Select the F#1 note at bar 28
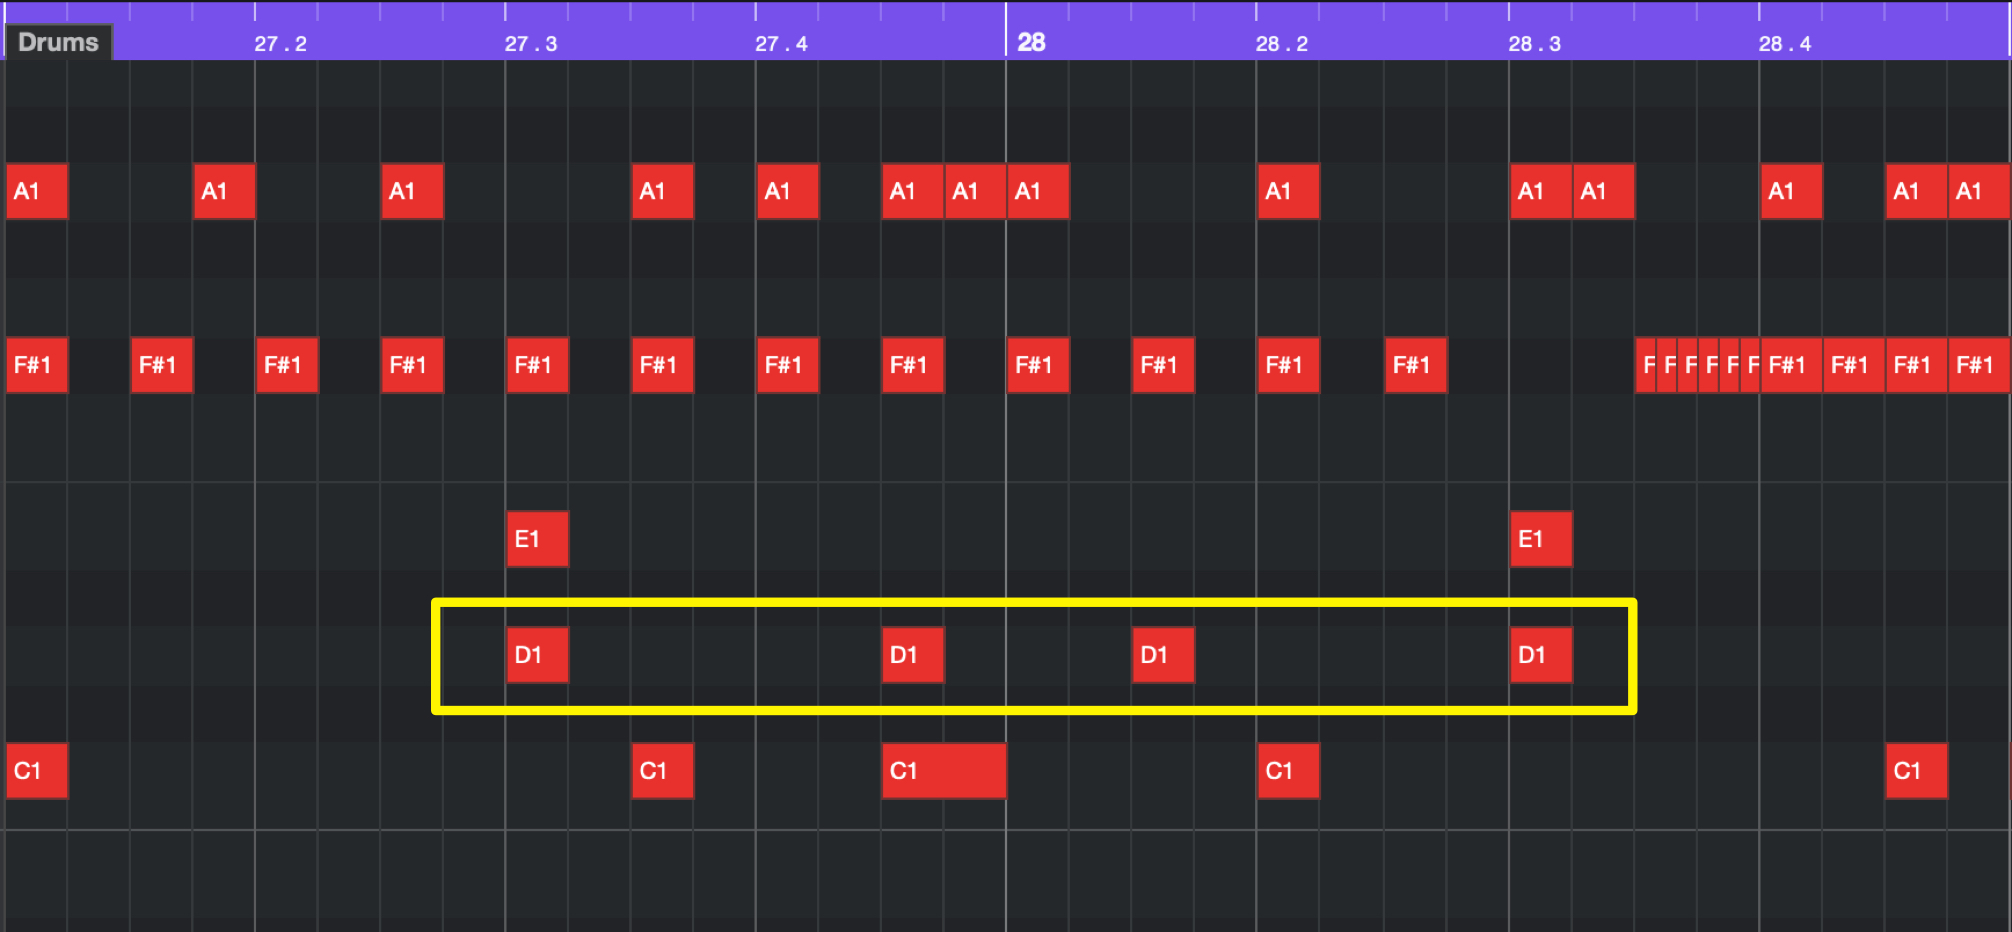Viewport: 2012px width, 932px height. 1038,365
